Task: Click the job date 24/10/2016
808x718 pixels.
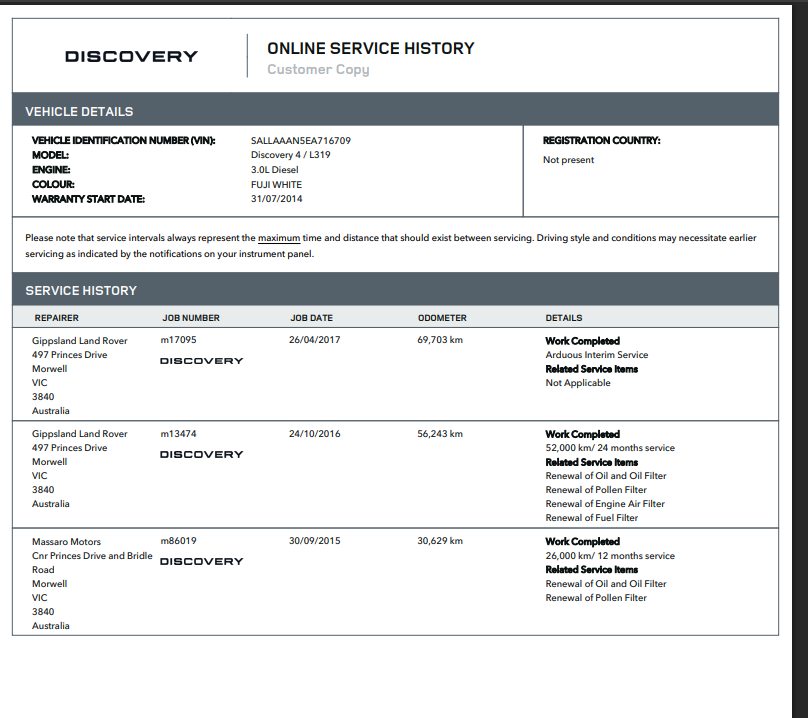Action: tap(315, 434)
